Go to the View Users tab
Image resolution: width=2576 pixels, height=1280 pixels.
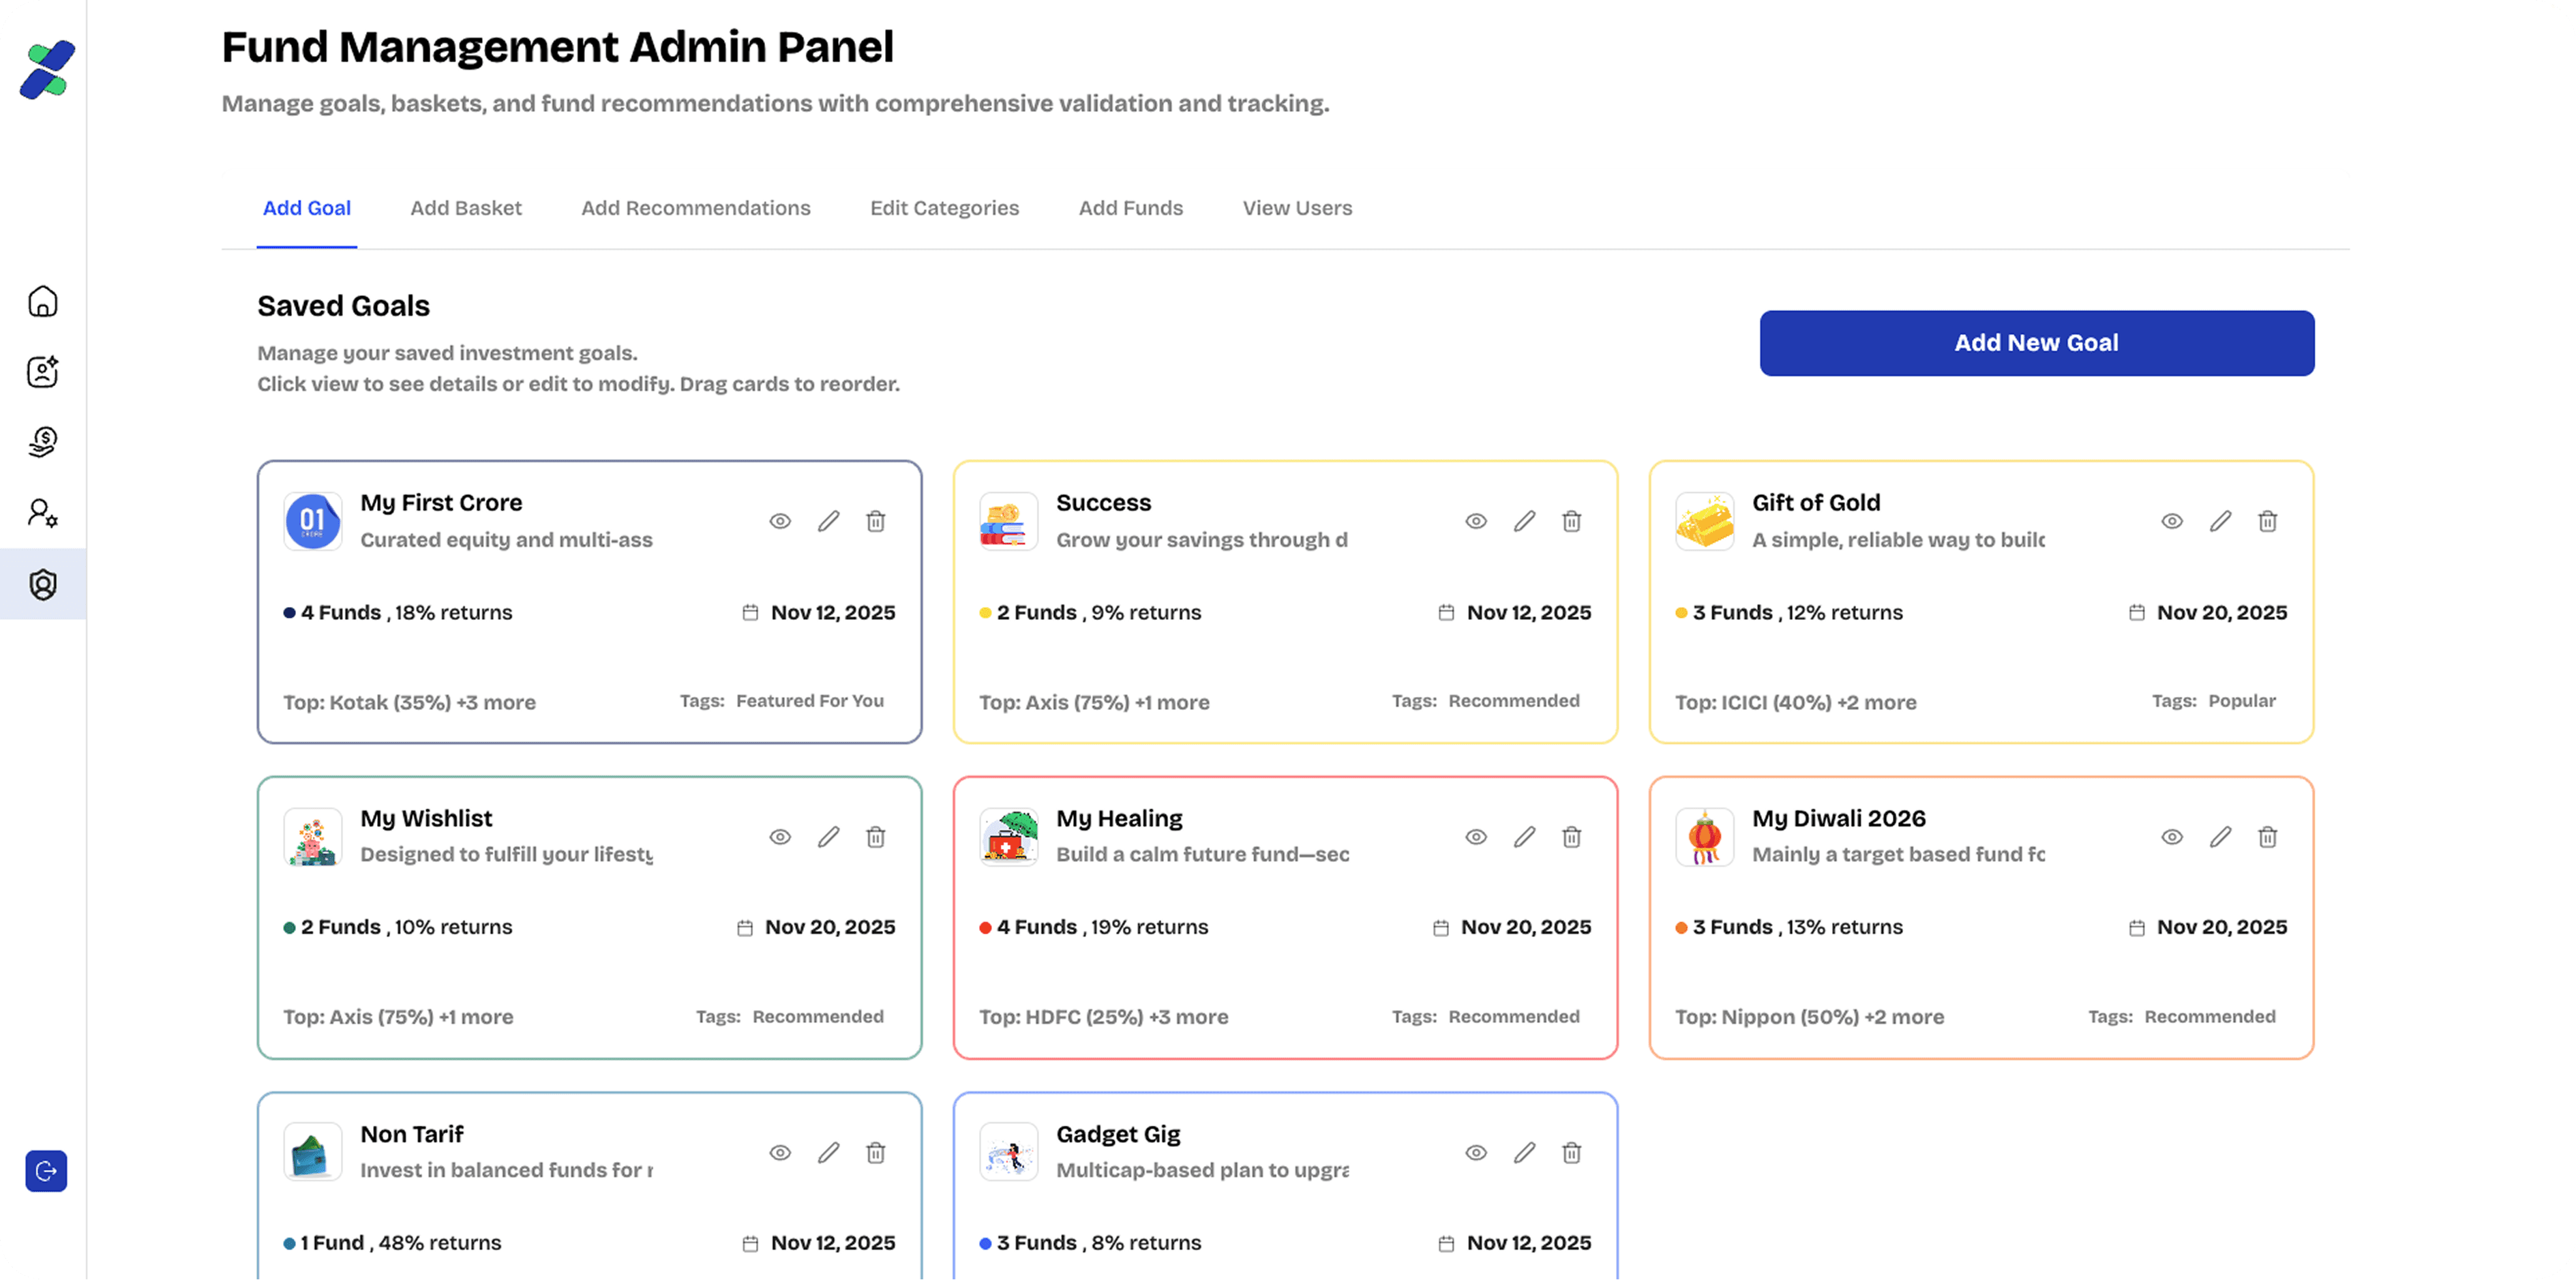[x=1297, y=208]
